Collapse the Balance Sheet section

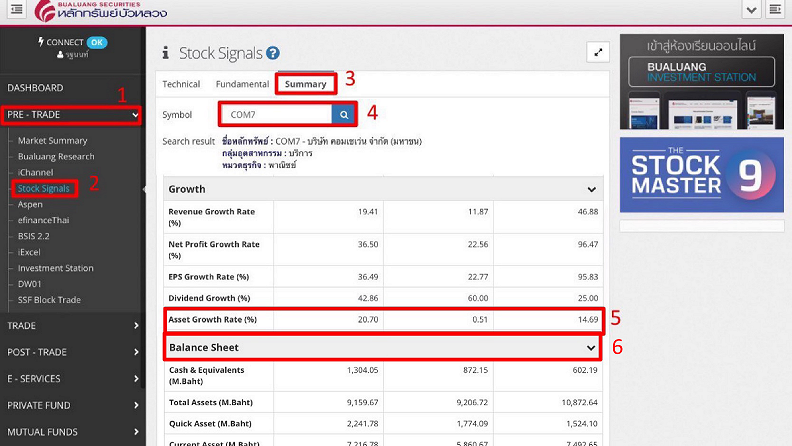(x=591, y=347)
